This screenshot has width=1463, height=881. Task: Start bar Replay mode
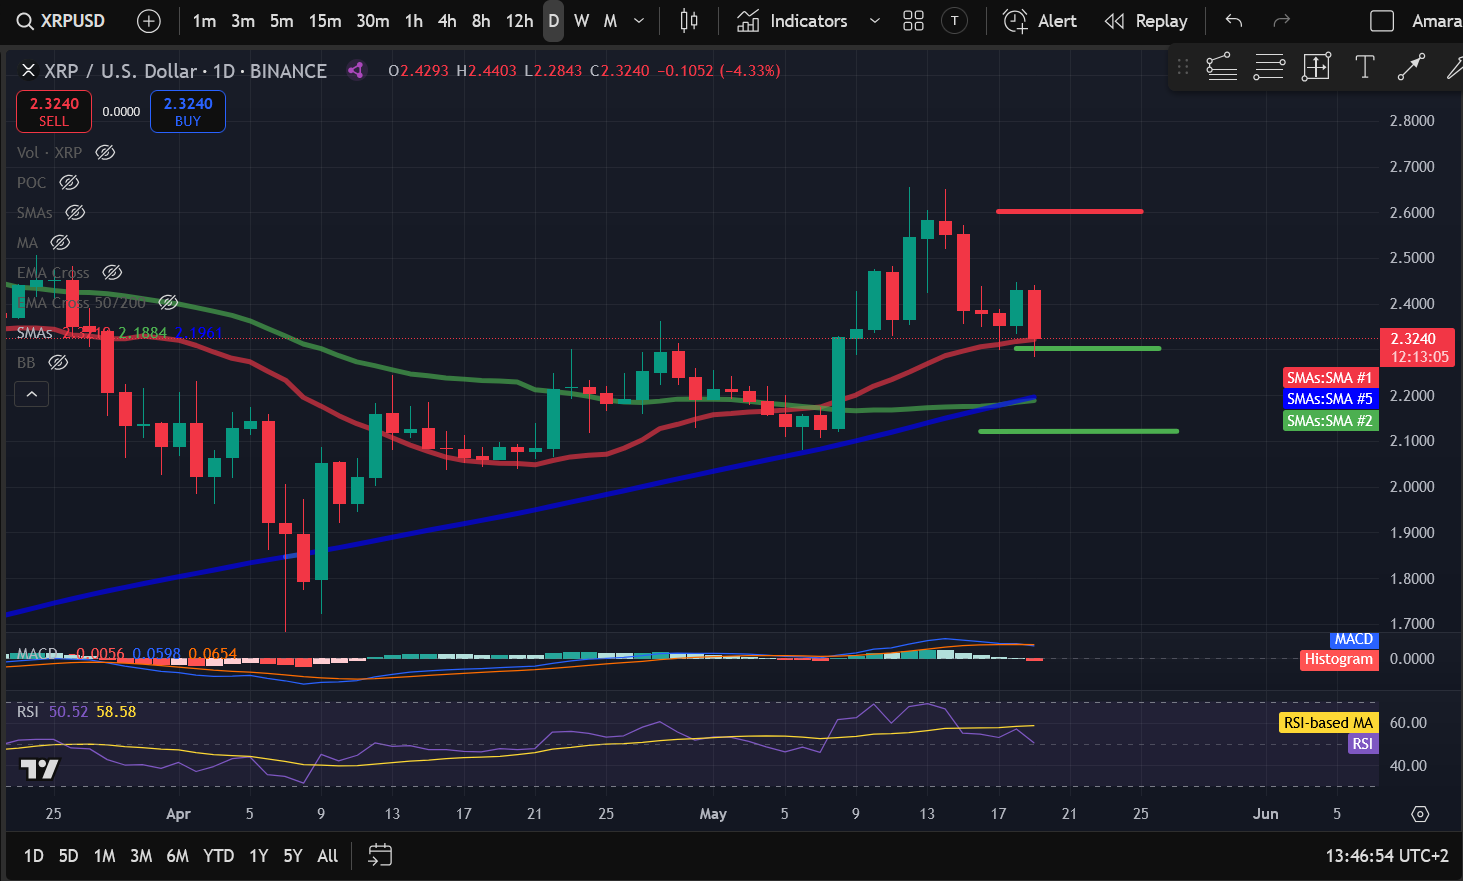click(1146, 21)
